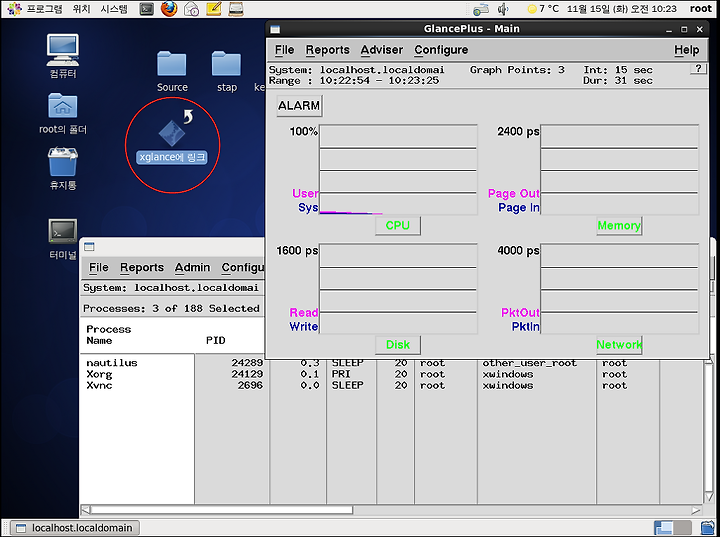Image resolution: width=720 pixels, height=537 pixels.
Task: Open File menu in process list window
Action: tap(99, 267)
